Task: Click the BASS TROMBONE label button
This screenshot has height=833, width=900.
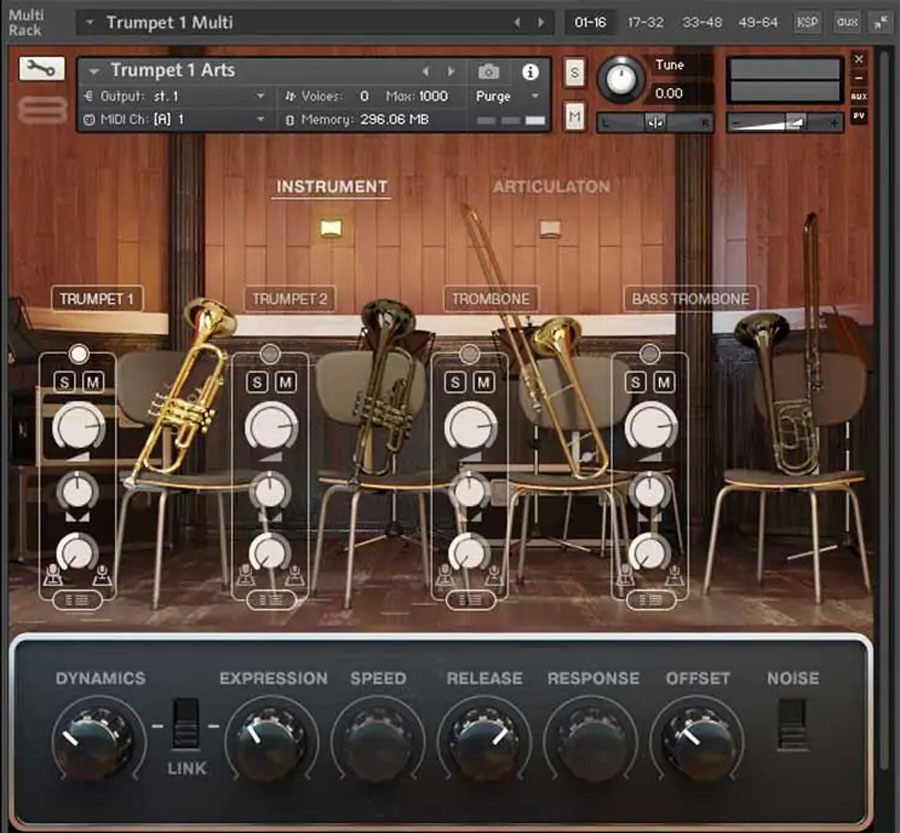Action: pyautogui.click(x=690, y=299)
